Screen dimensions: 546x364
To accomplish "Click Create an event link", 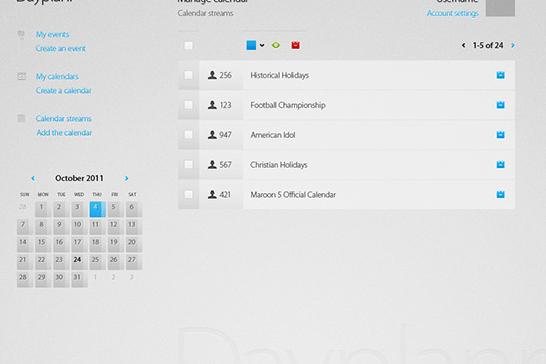I will (61, 48).
